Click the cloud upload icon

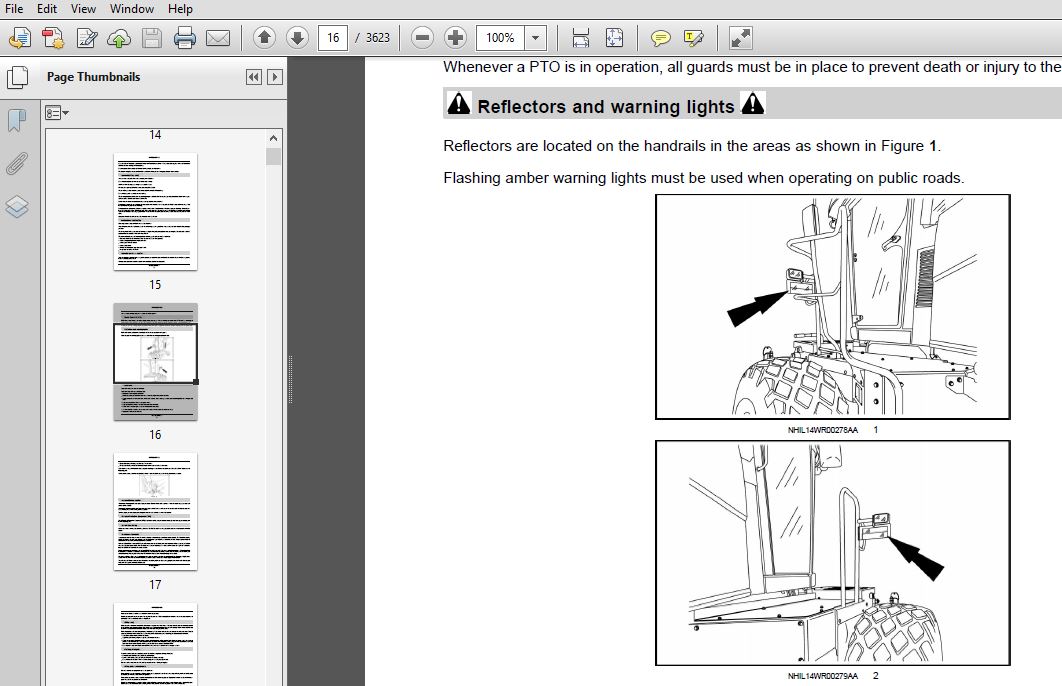119,38
